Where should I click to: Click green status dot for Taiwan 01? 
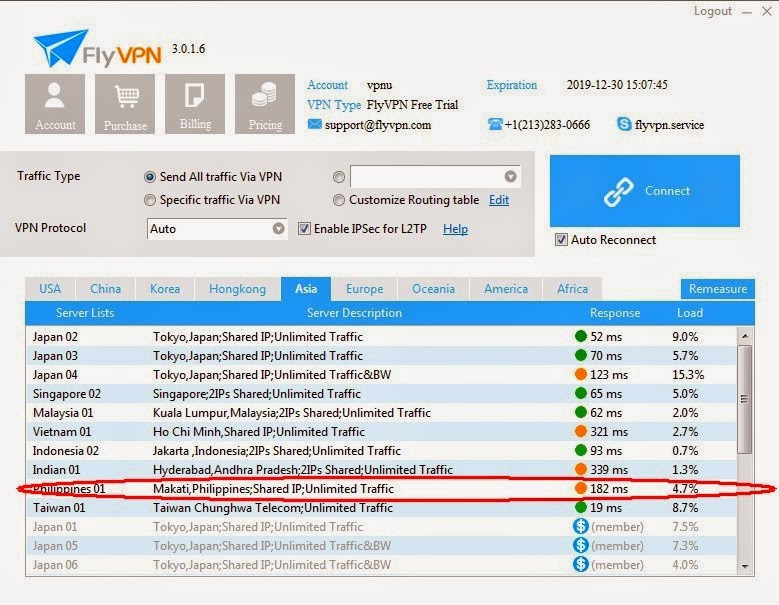click(x=581, y=507)
